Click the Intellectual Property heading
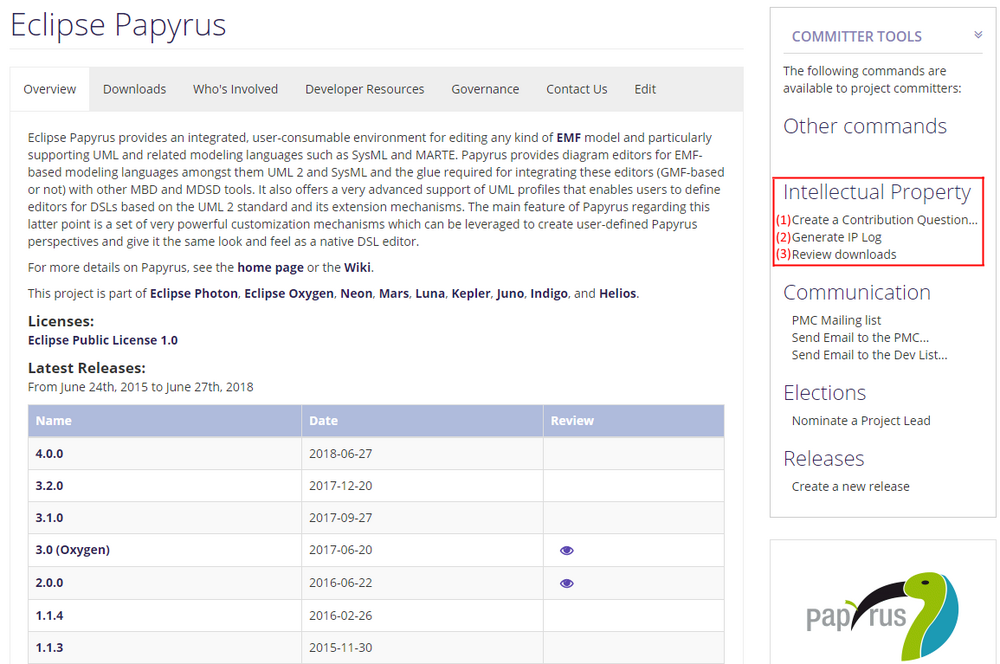The image size is (1000, 664). pyautogui.click(x=877, y=192)
